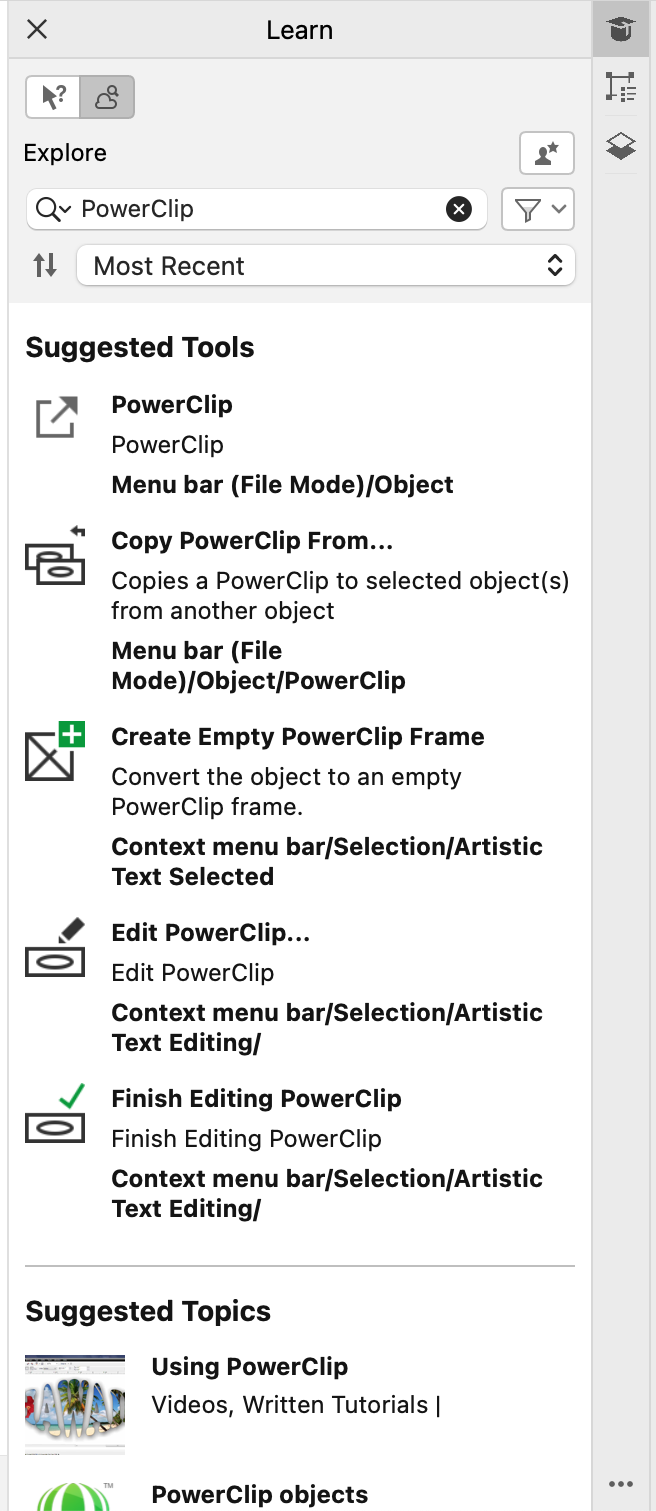Open the Using PowerClip topic
Screen dimensions: 656x1511
click(x=250, y=1367)
